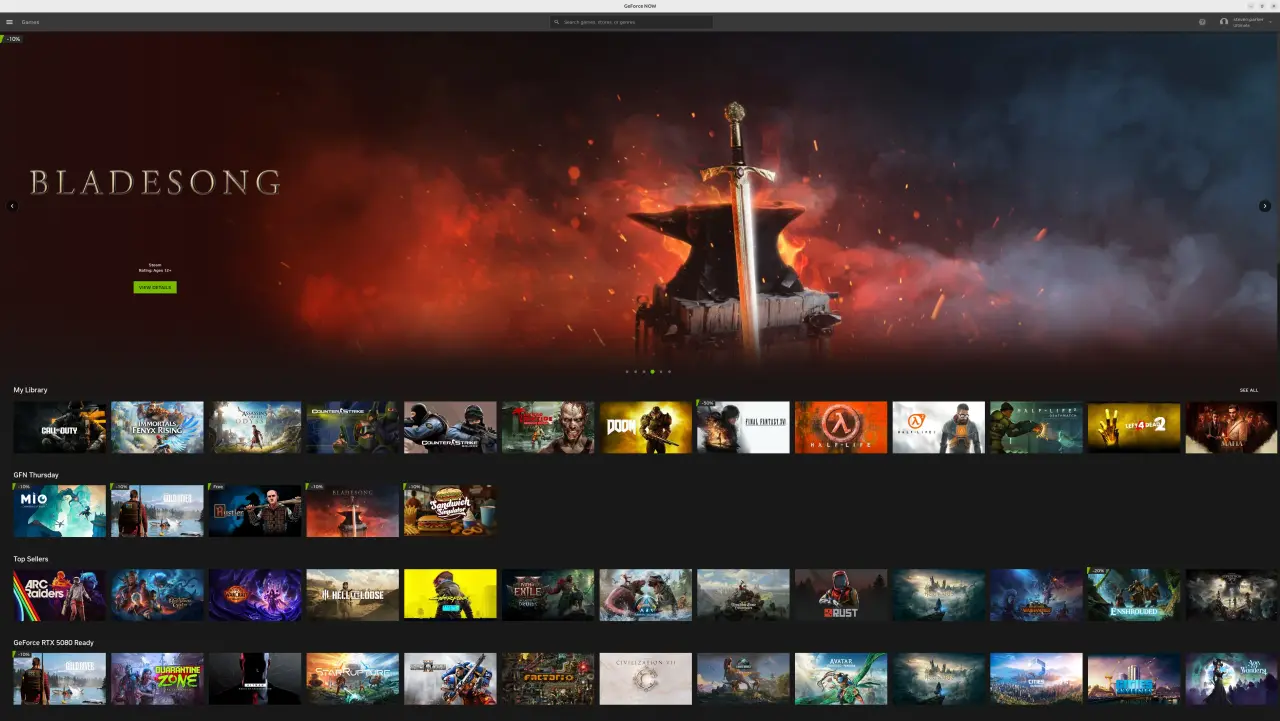Open the Mafia thumbnail in My Library

1232,427
